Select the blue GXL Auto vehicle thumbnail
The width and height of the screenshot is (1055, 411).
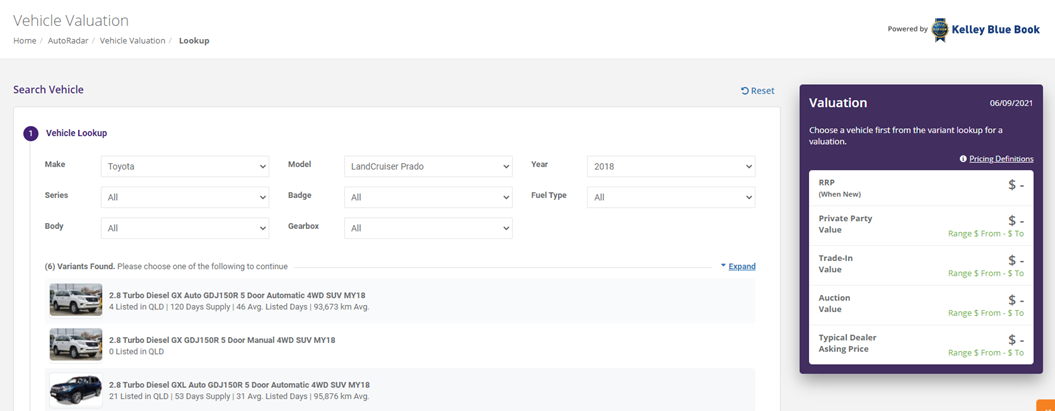(76, 390)
